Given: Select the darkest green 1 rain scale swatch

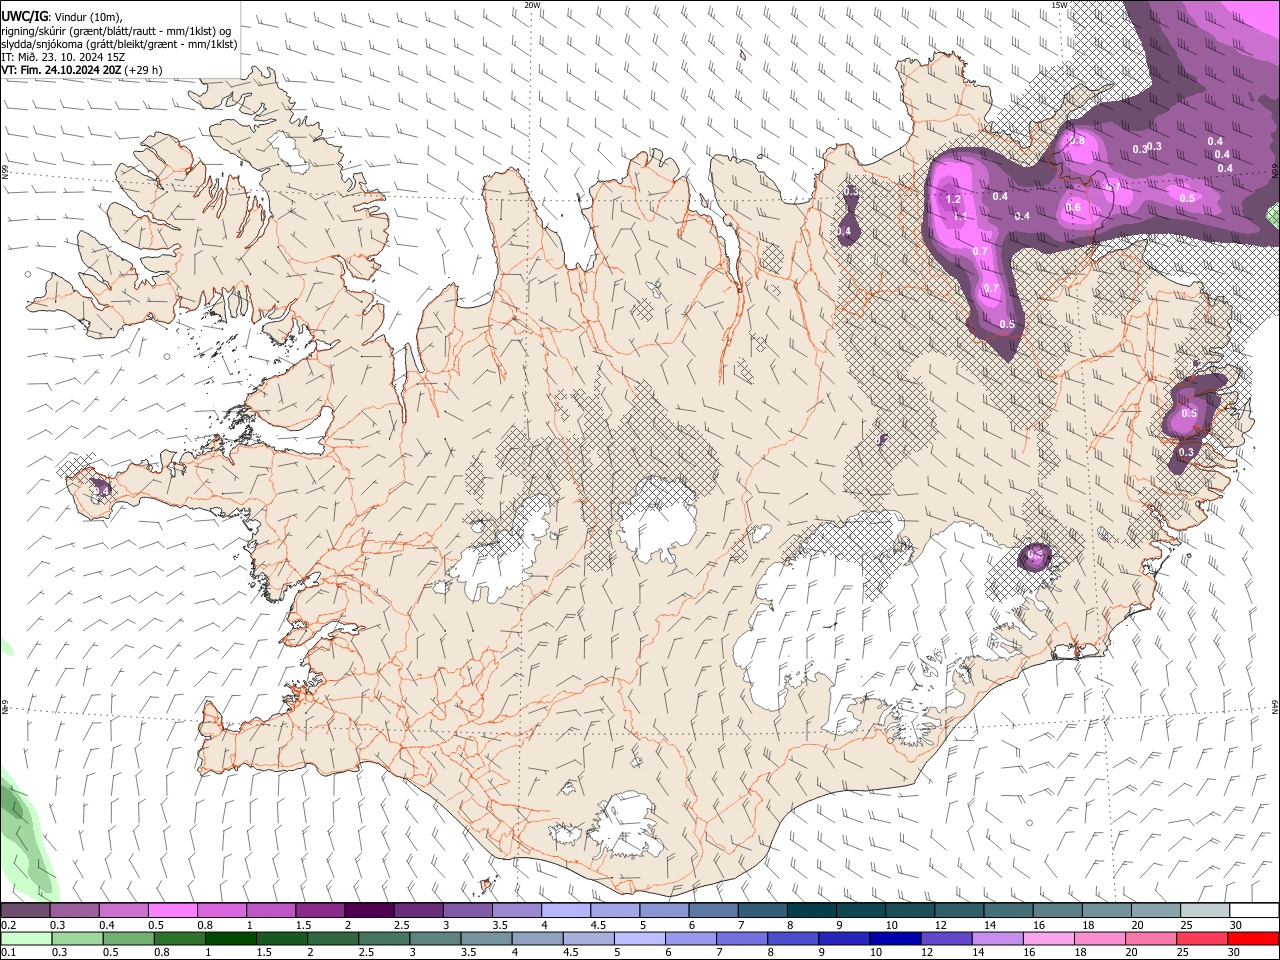Looking at the screenshot, I should [x=230, y=938].
